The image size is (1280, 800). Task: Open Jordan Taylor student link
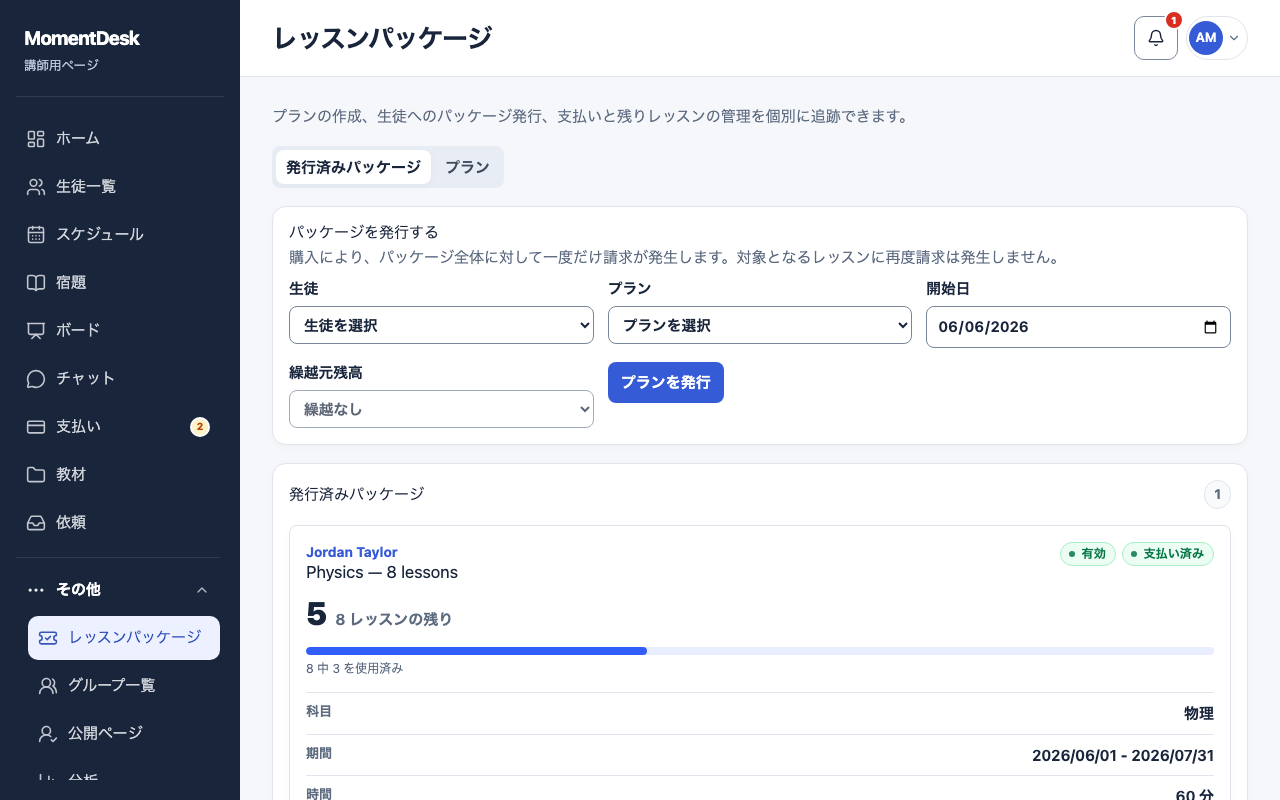coord(352,552)
